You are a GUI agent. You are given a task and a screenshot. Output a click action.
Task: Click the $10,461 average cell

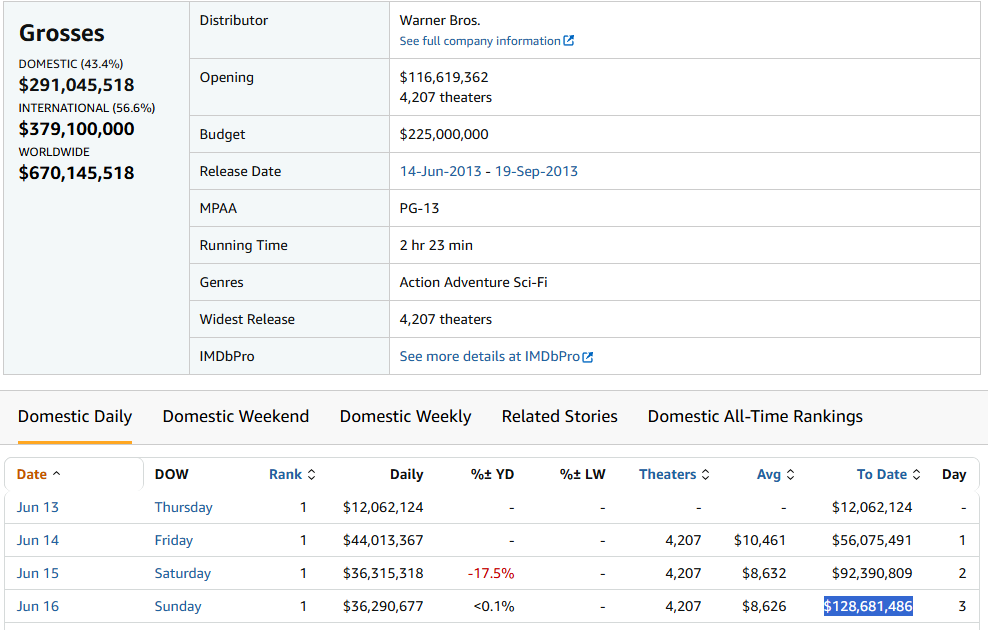coord(760,541)
